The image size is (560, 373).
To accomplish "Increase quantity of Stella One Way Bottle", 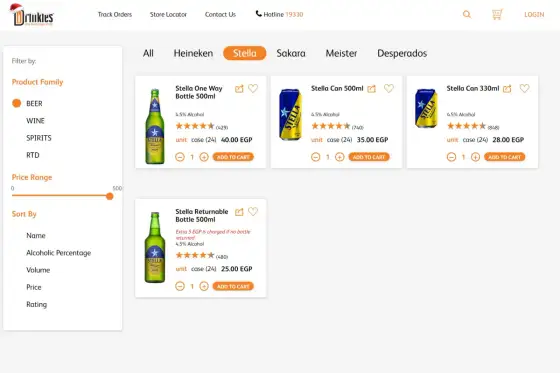I will tap(204, 157).
